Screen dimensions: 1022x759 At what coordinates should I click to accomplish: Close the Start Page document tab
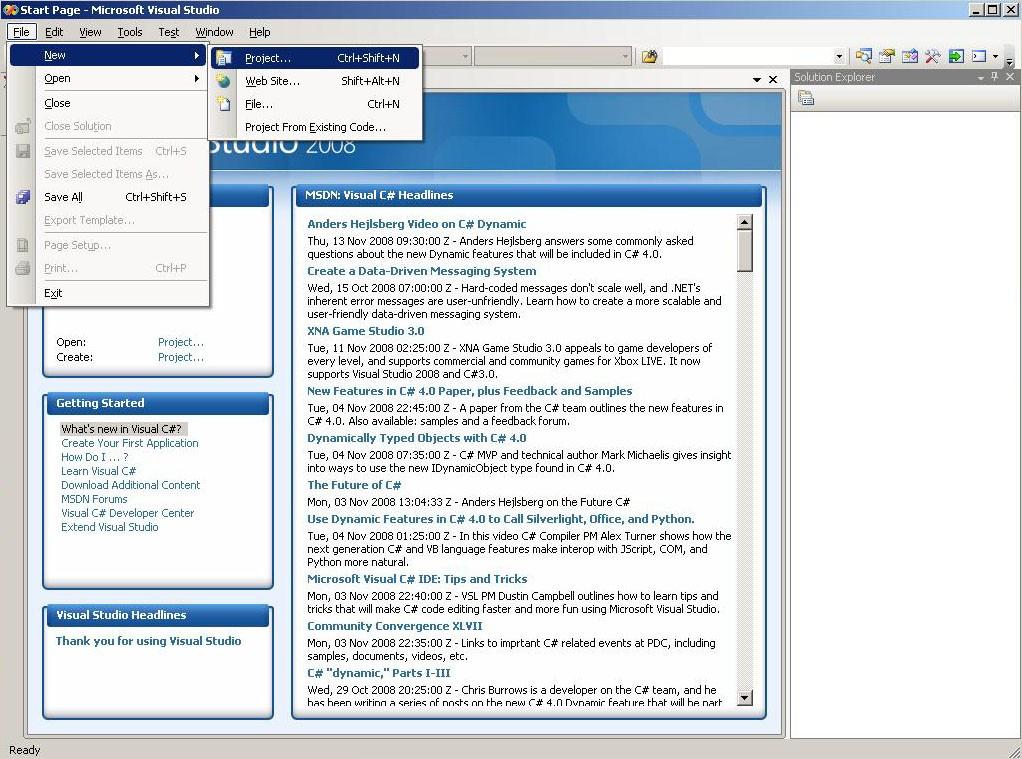(773, 80)
